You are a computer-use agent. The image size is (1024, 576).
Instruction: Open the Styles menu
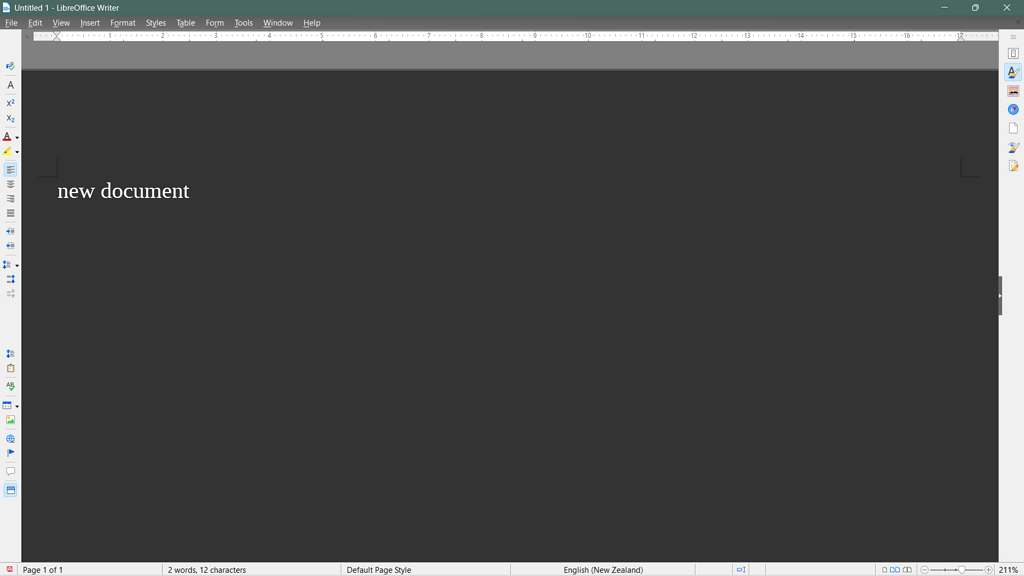155,22
